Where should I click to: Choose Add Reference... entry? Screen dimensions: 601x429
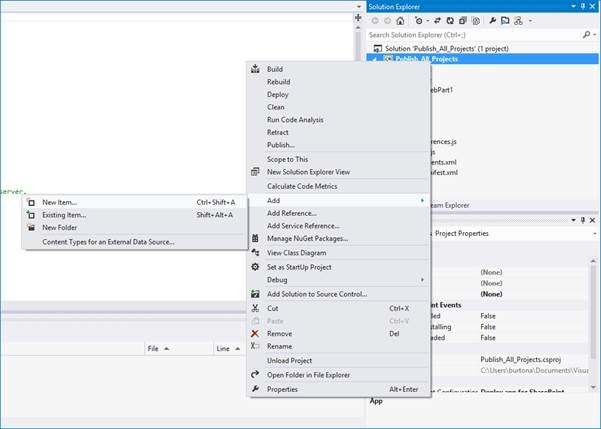(x=339, y=213)
